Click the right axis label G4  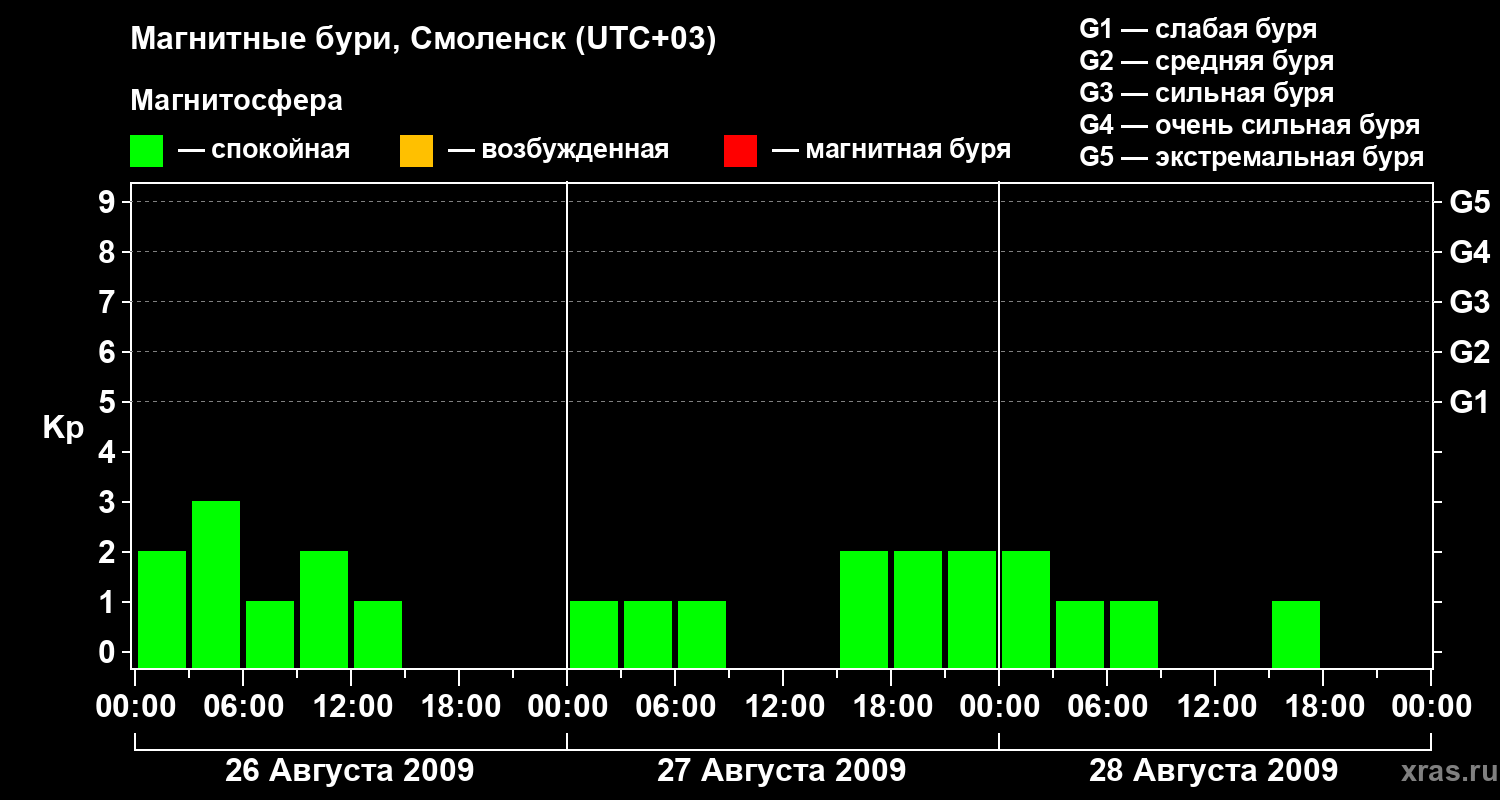(x=1469, y=252)
